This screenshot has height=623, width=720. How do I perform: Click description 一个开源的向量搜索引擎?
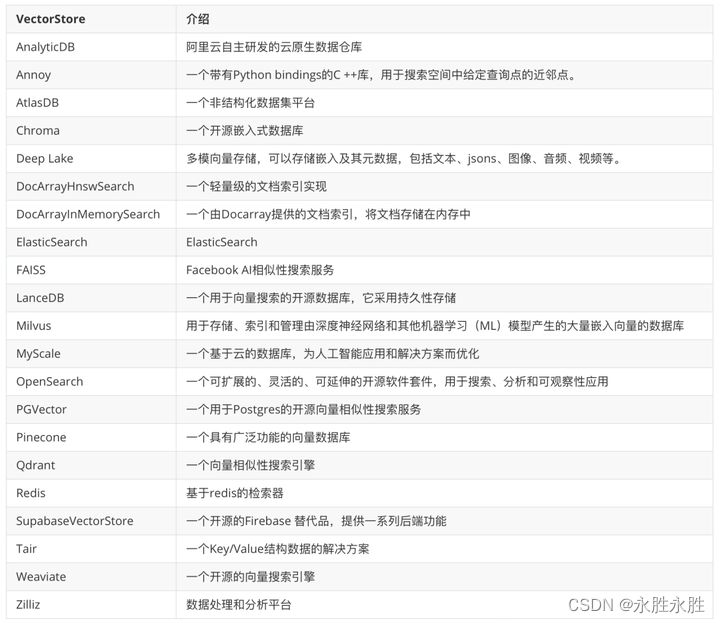point(251,577)
